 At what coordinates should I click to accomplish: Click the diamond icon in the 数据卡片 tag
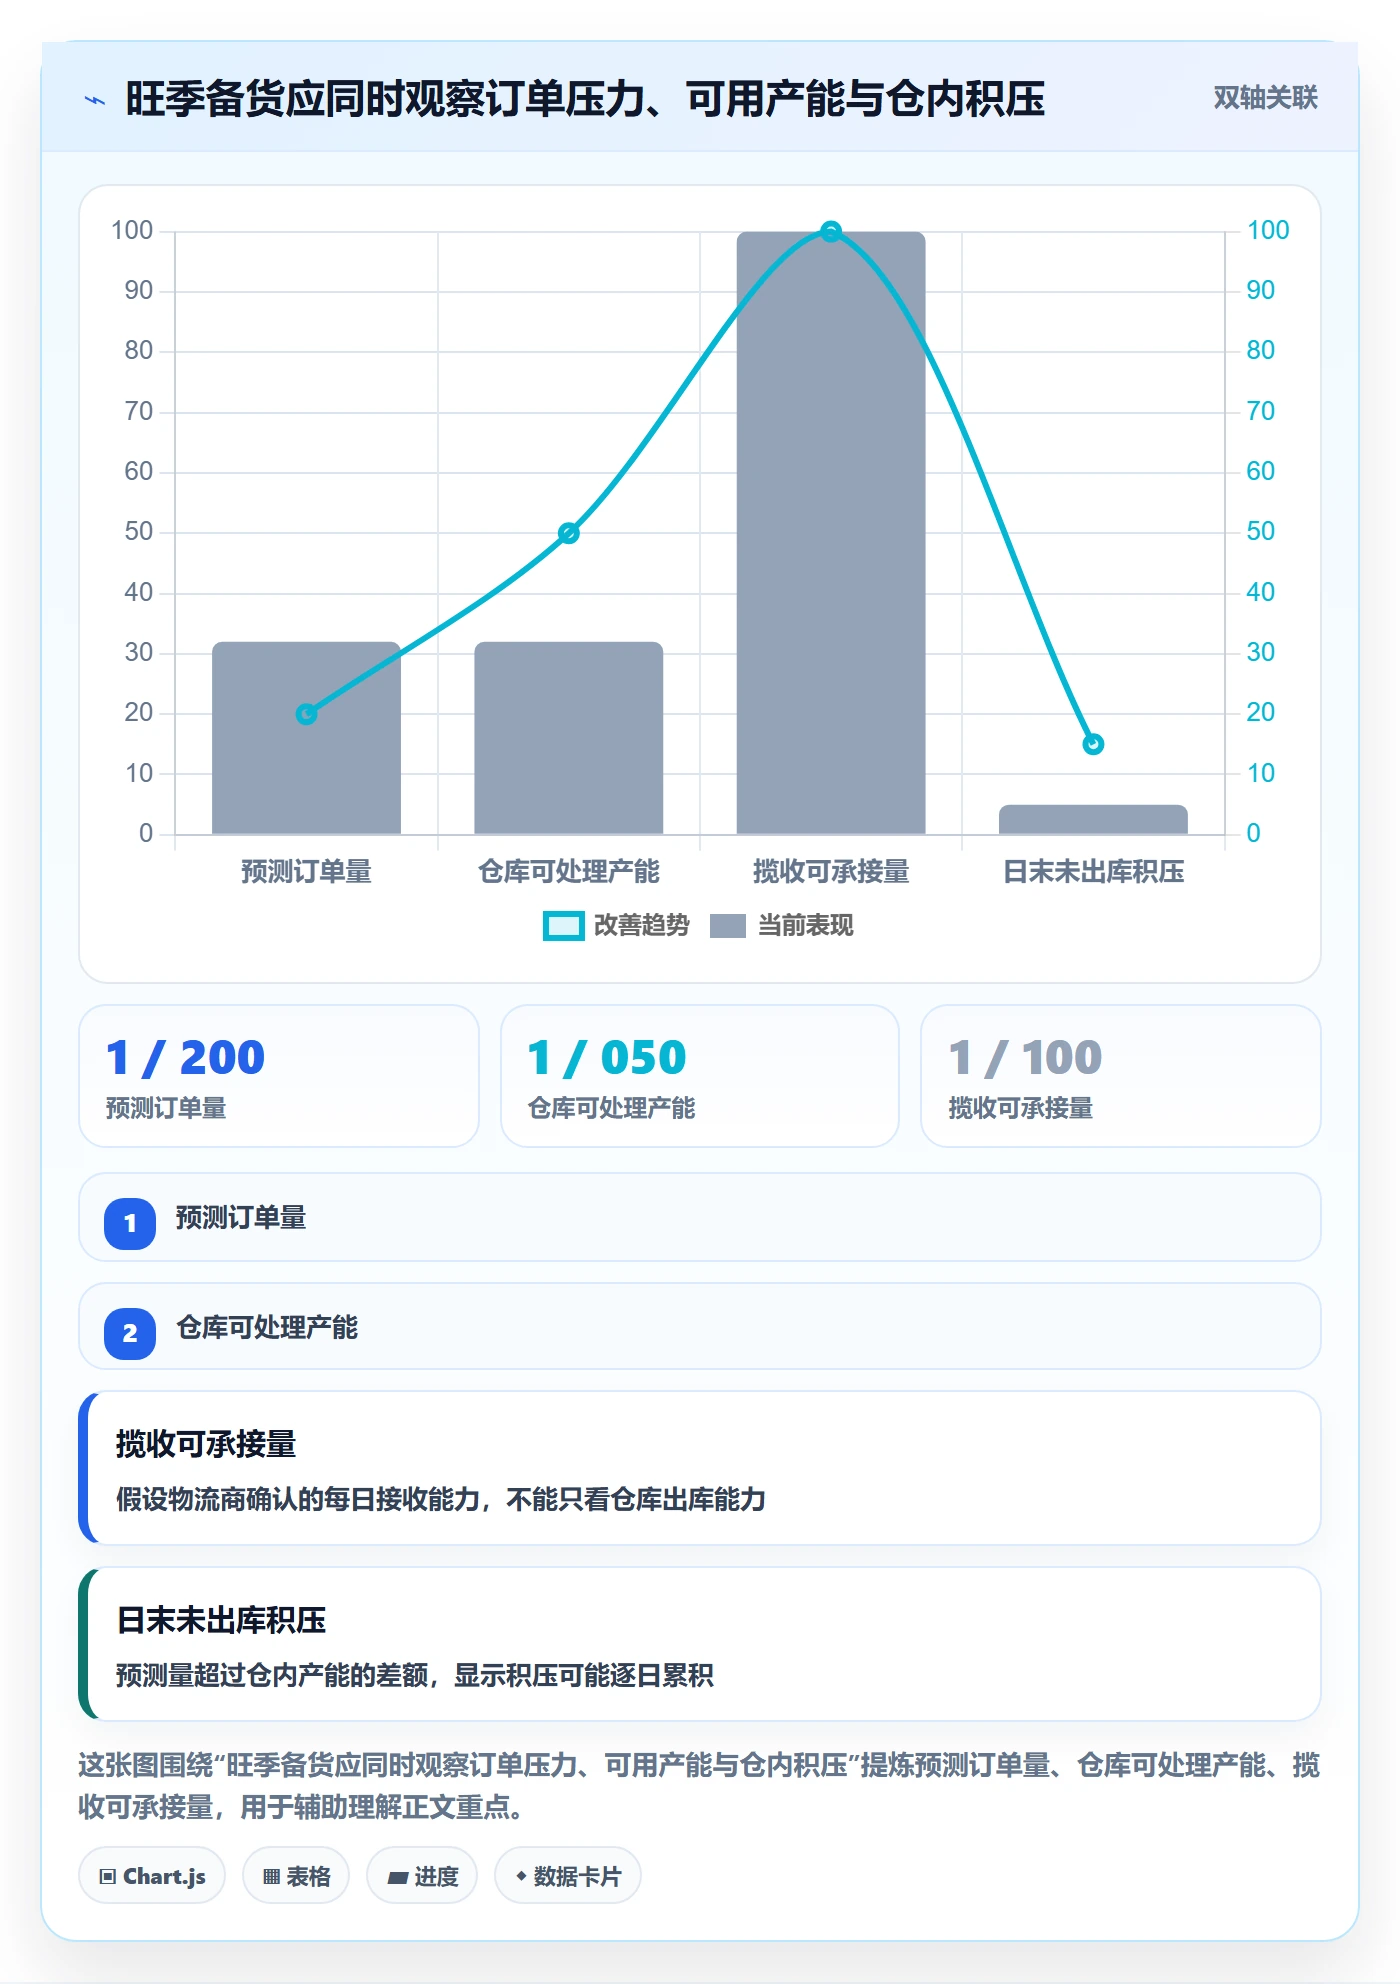coord(521,1876)
